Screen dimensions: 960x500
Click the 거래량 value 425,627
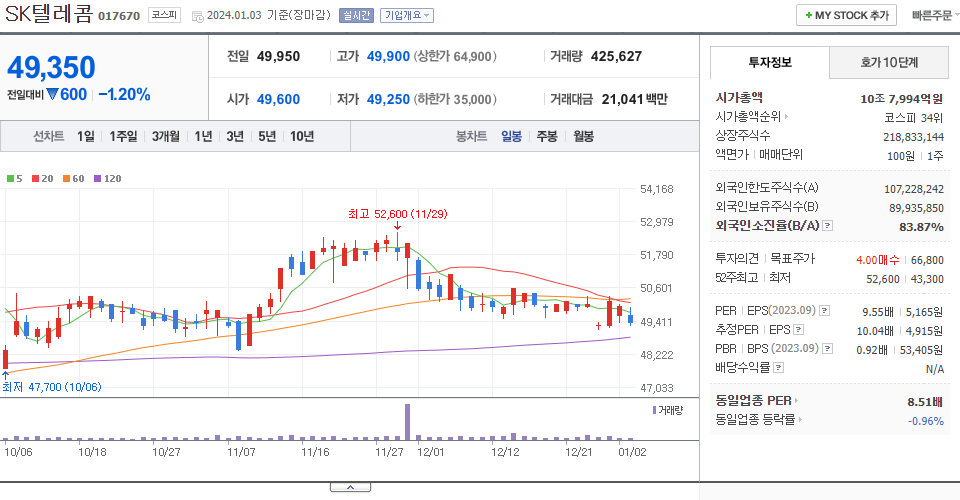[617, 56]
